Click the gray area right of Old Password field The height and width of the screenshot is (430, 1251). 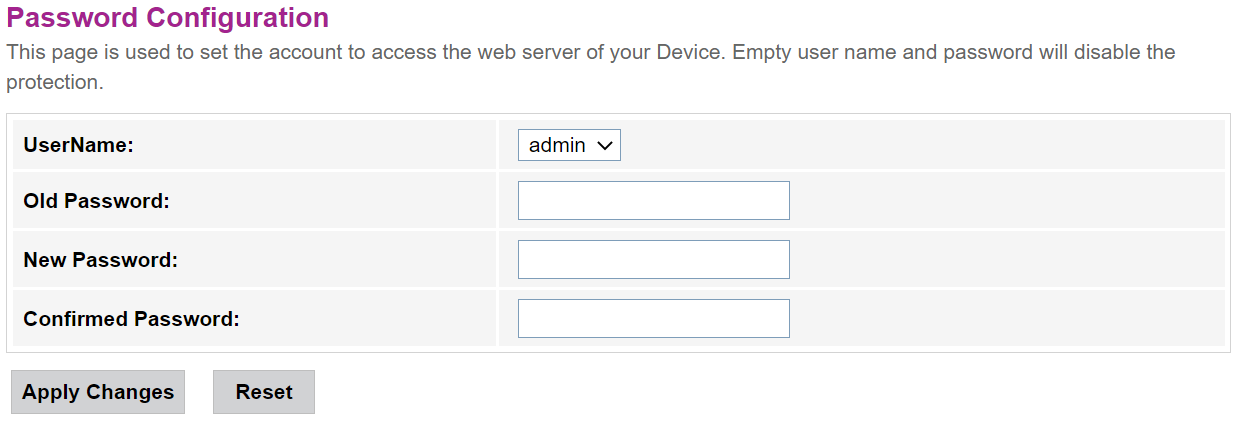tap(1000, 200)
